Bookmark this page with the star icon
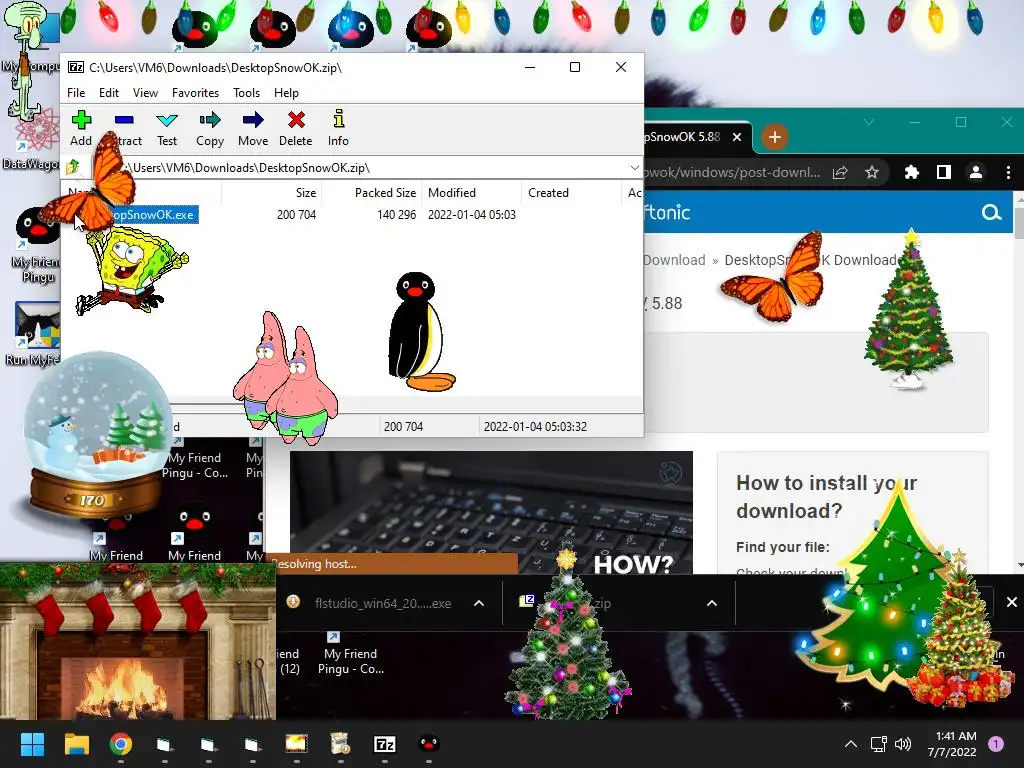 click(x=872, y=172)
